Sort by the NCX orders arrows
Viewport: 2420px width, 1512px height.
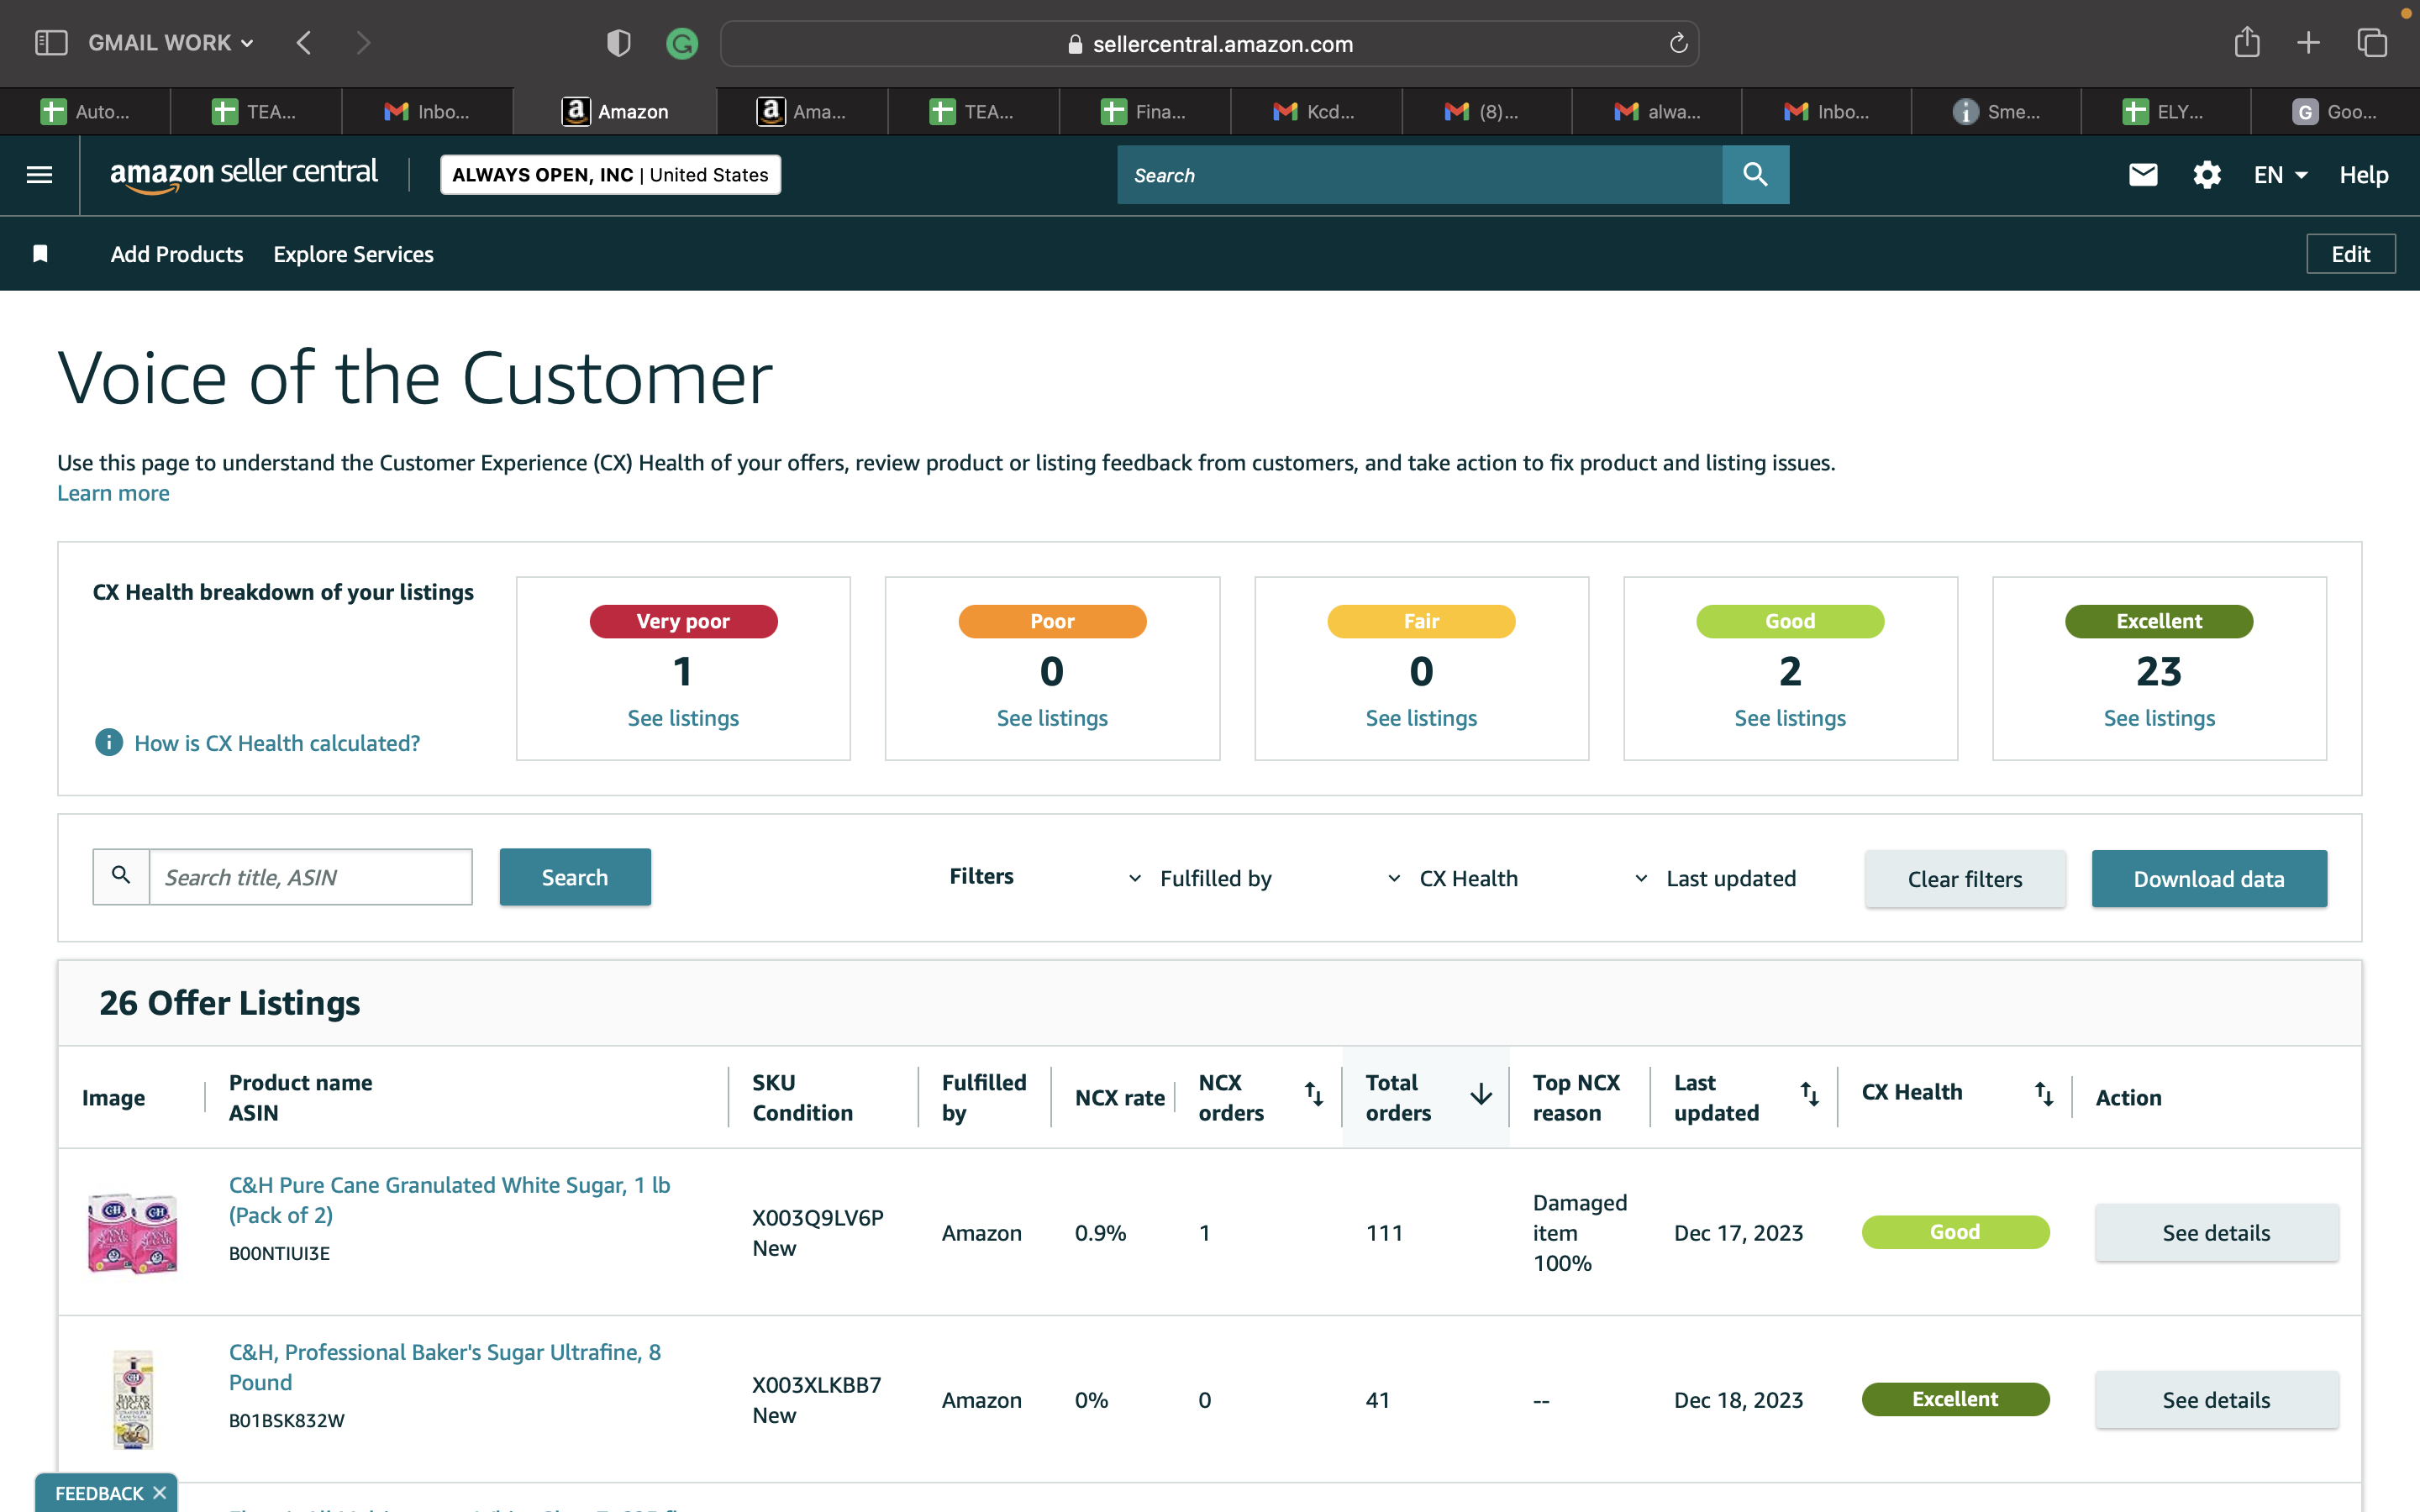[1314, 1095]
